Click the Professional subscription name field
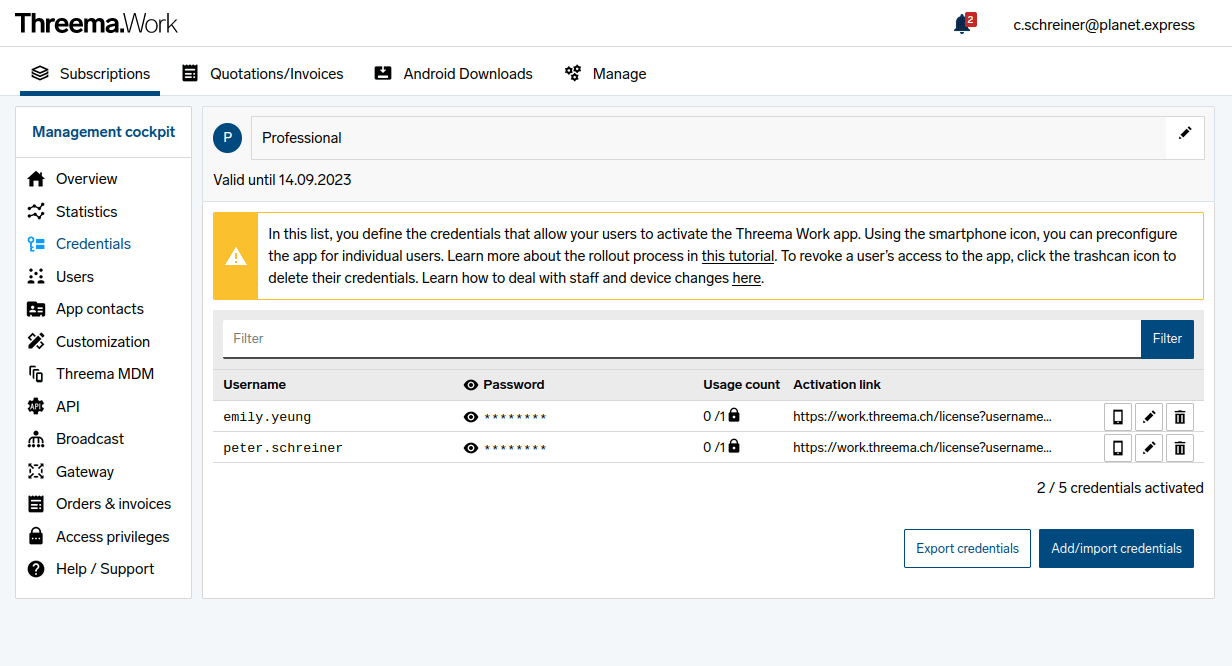 coord(708,138)
